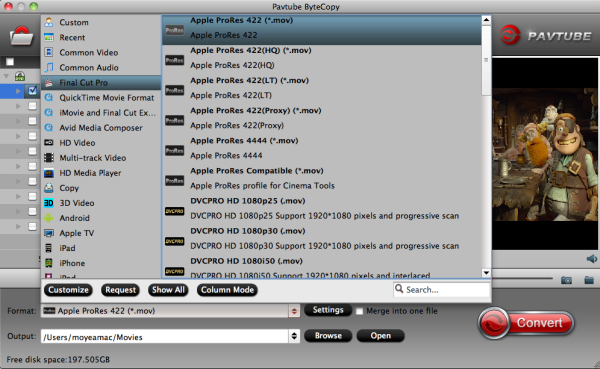
Task: Click the Pavtube logo icon
Action: pyautogui.click(x=510, y=35)
